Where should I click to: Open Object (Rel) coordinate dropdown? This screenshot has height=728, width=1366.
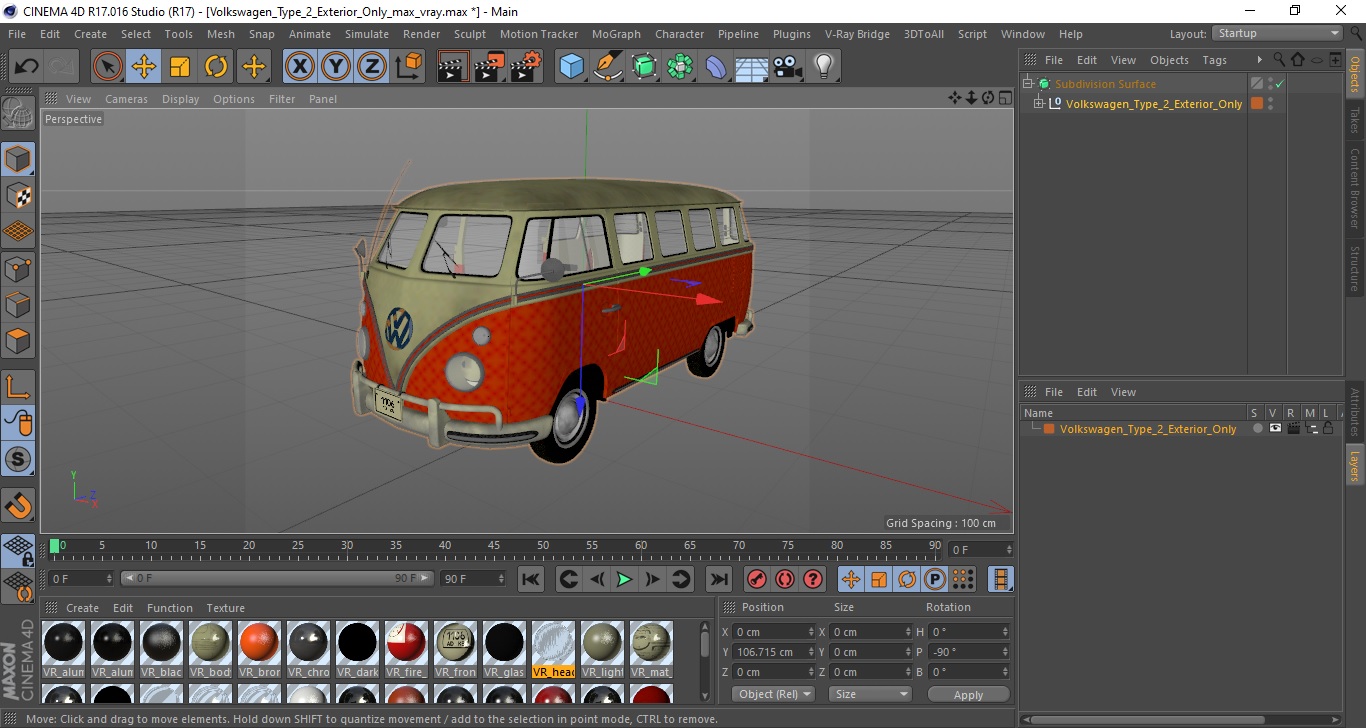coord(773,694)
